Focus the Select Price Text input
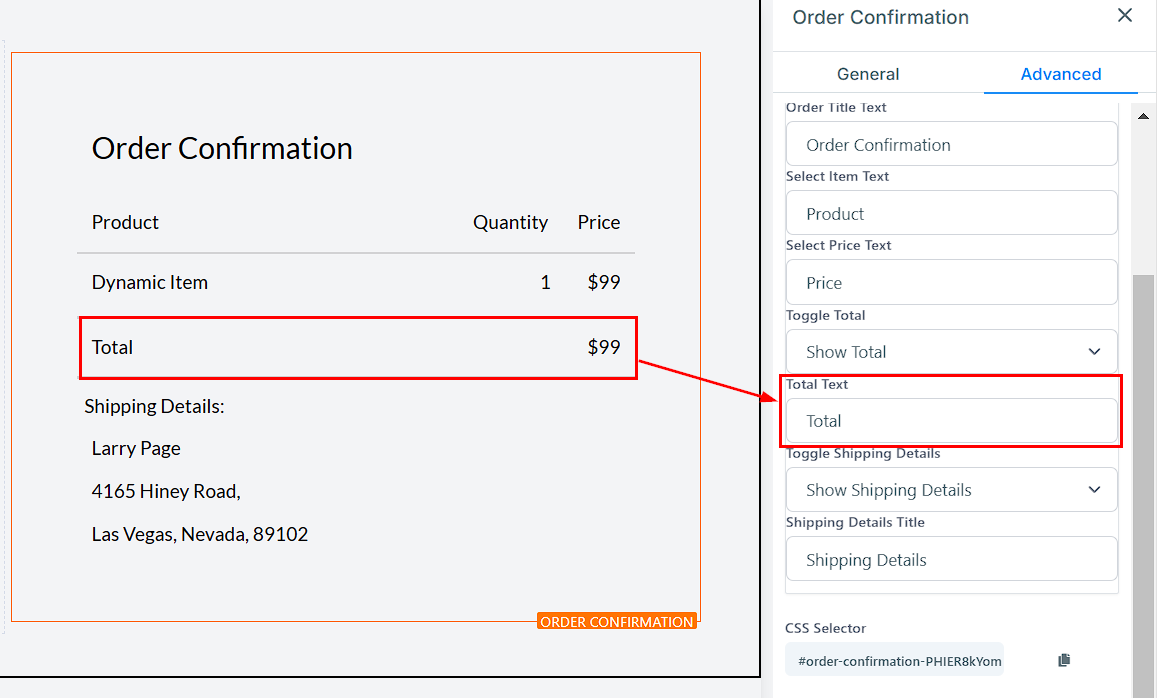This screenshot has width=1157, height=698. tap(951, 283)
